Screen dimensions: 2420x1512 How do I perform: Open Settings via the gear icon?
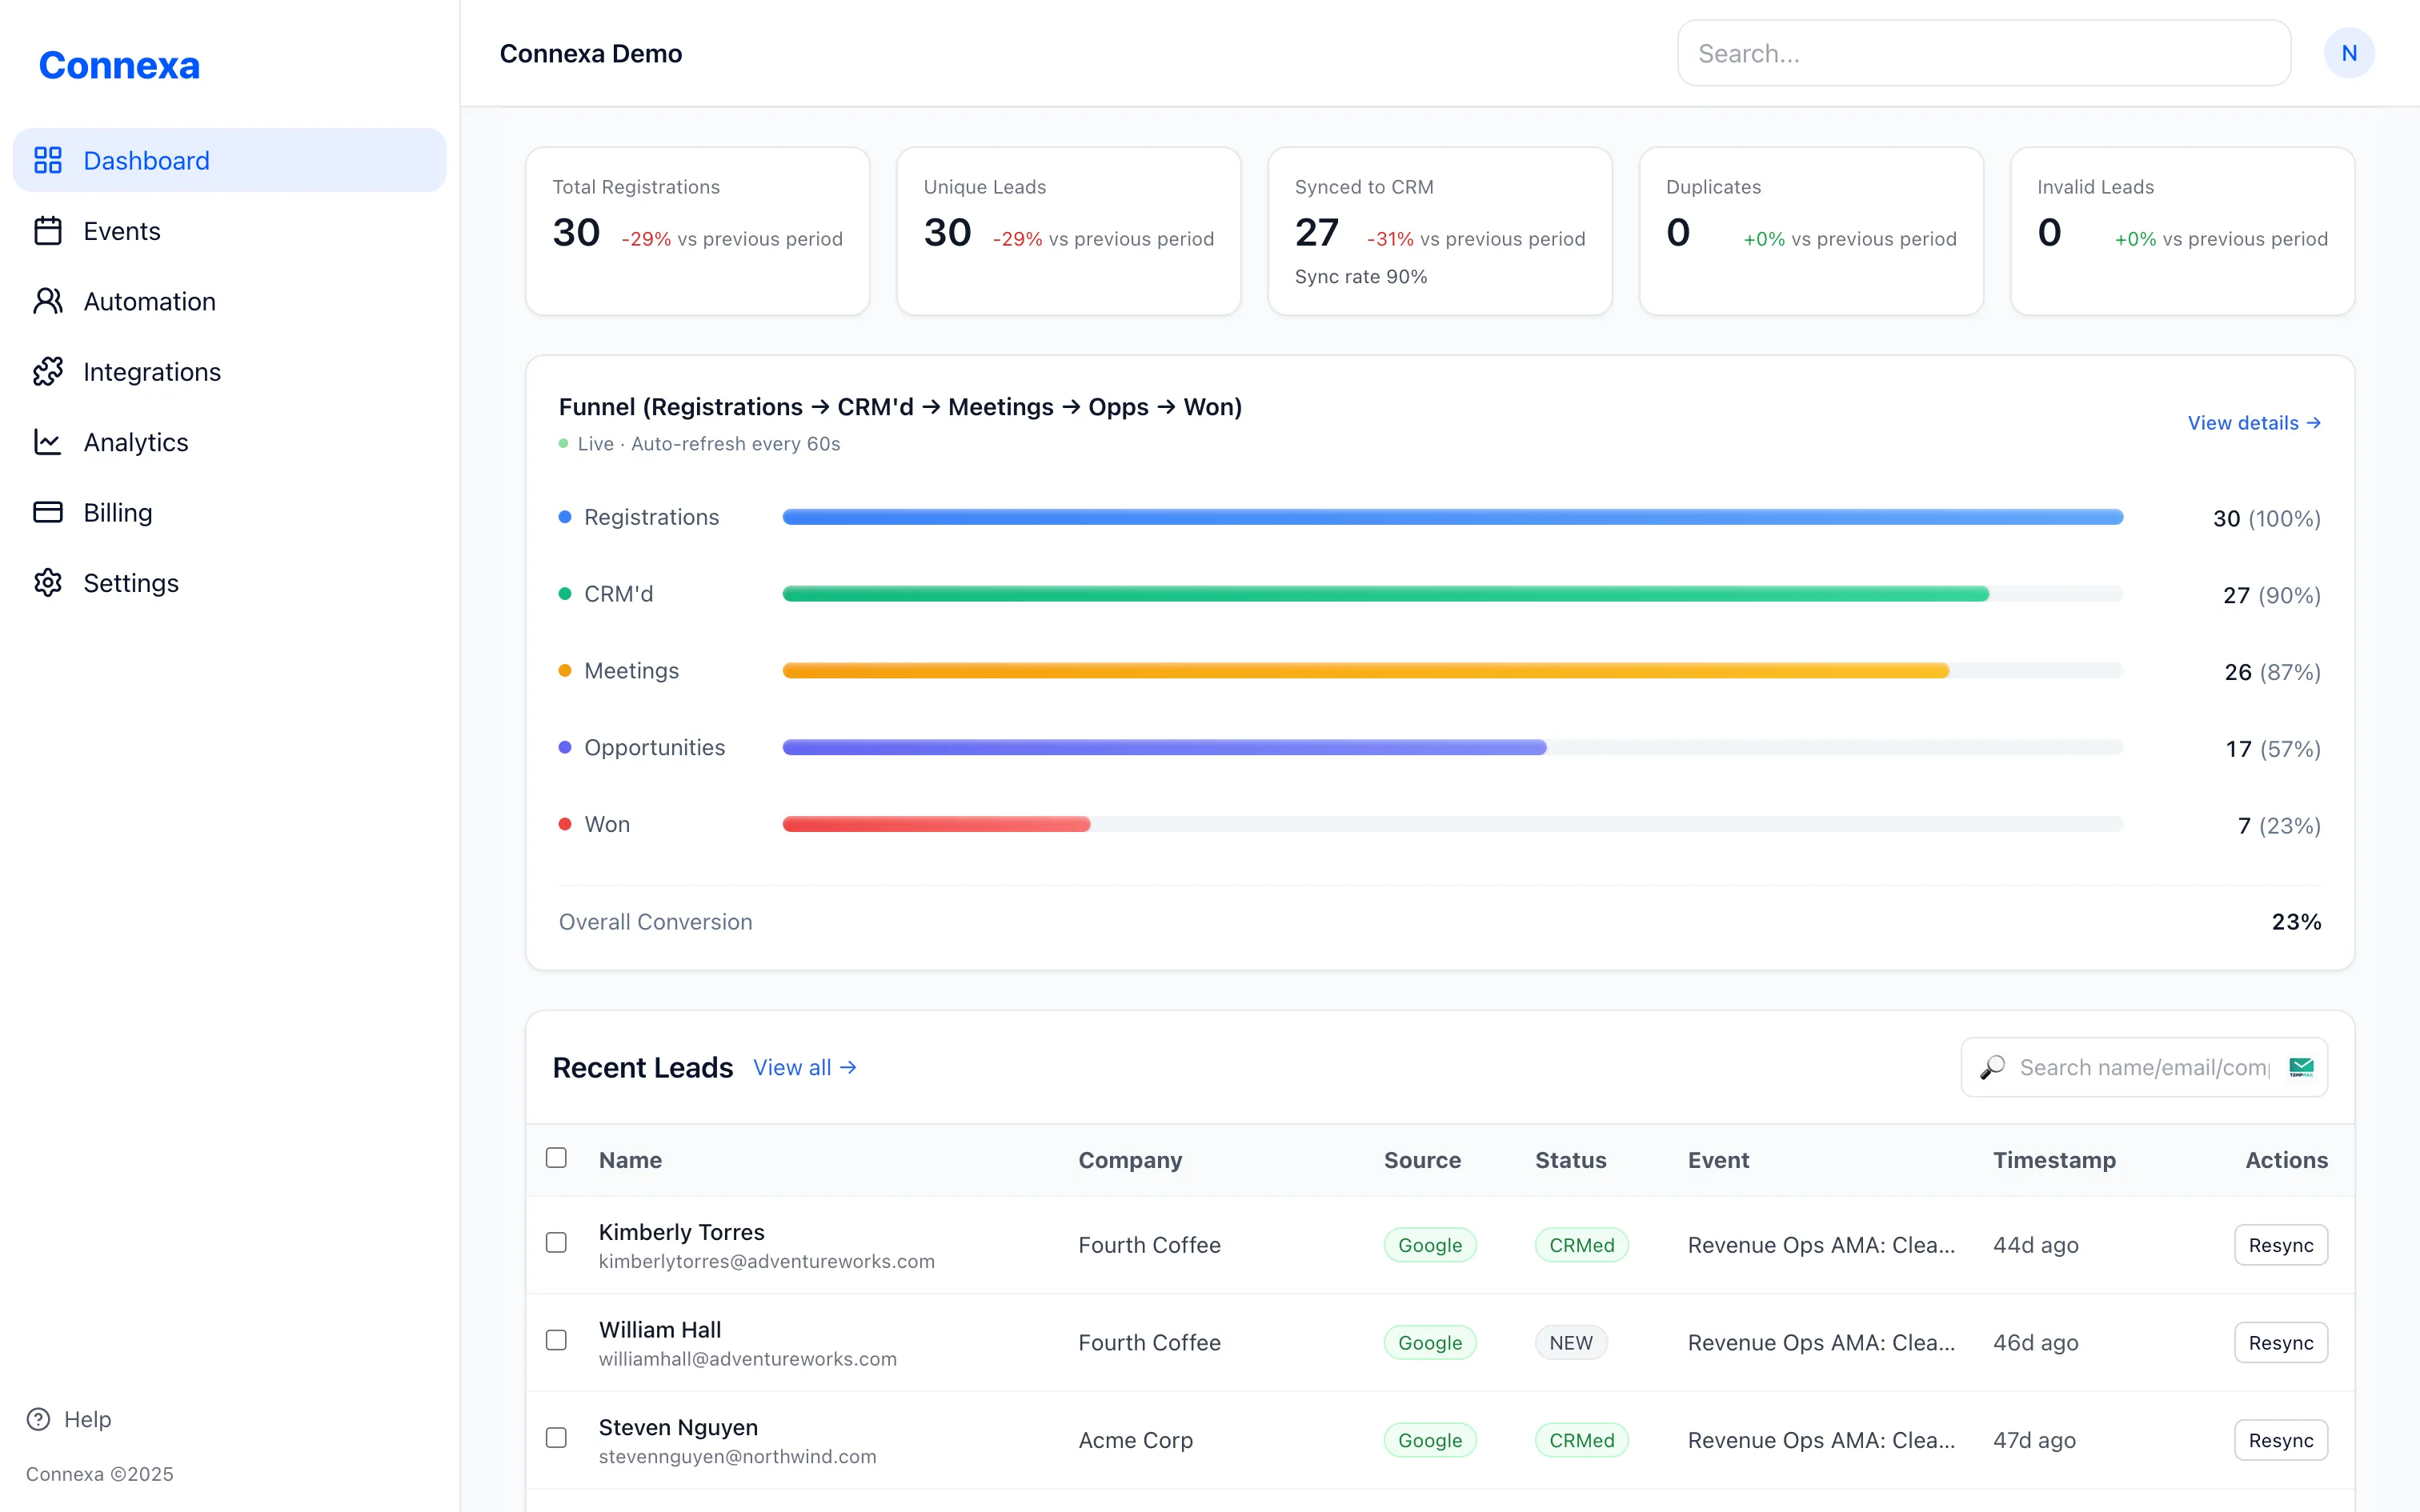tap(48, 582)
